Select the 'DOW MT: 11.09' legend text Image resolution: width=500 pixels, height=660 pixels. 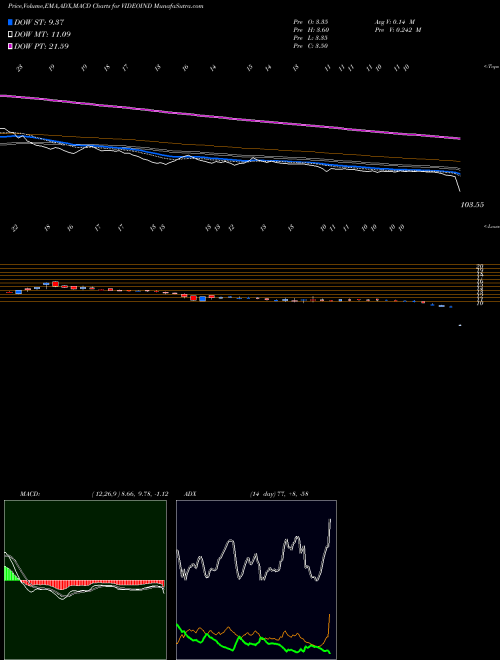click(x=43, y=35)
